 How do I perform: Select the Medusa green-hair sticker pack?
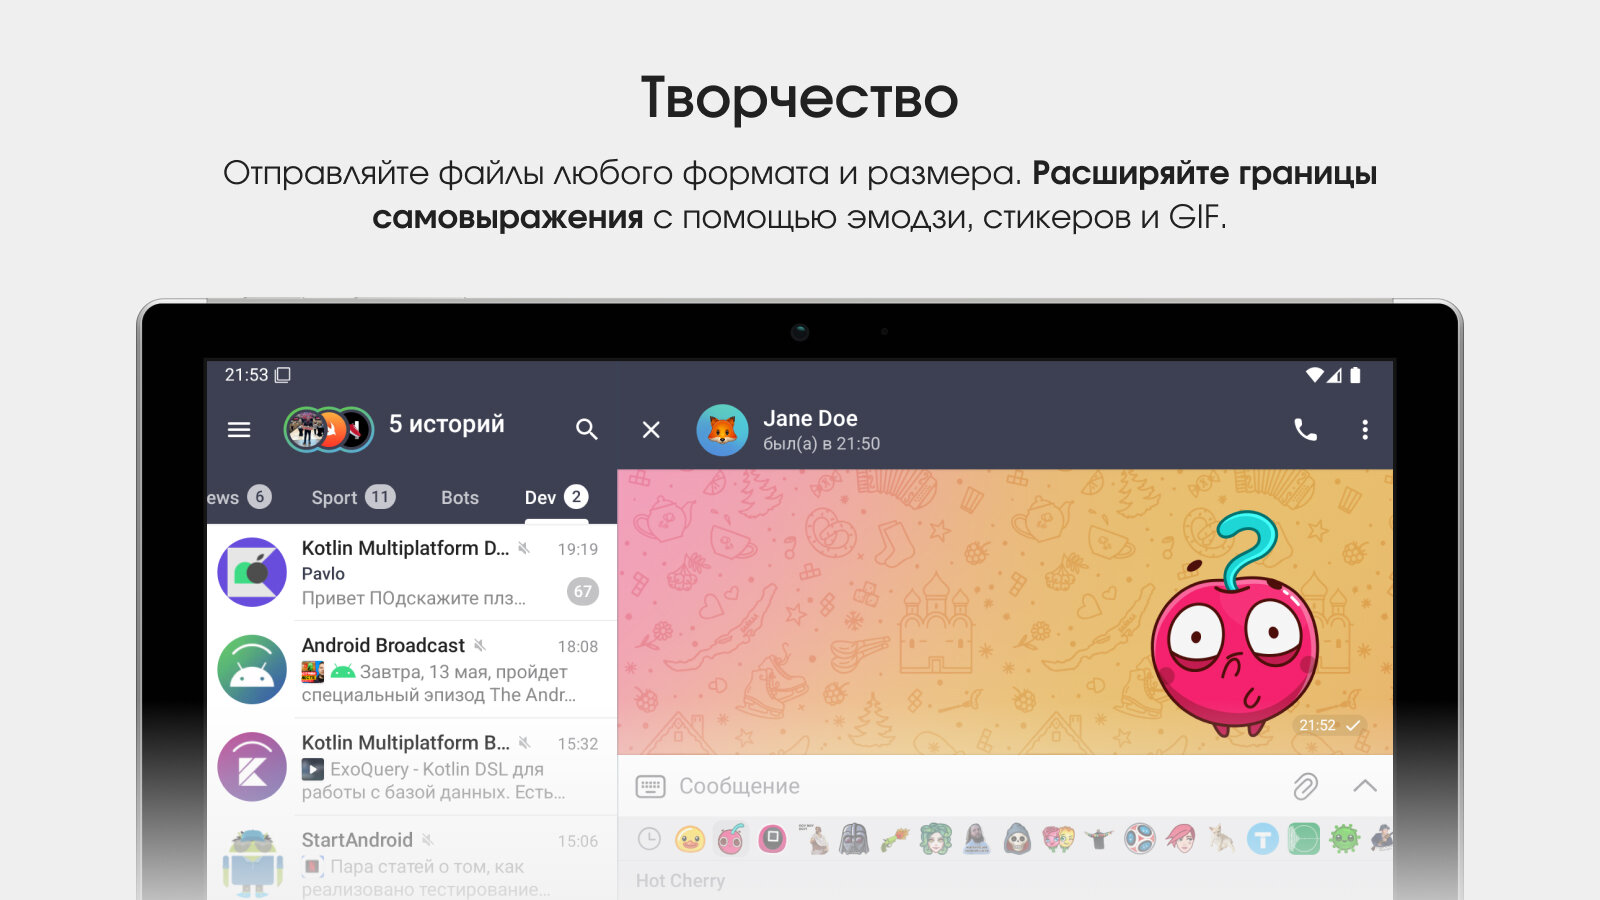(x=936, y=839)
